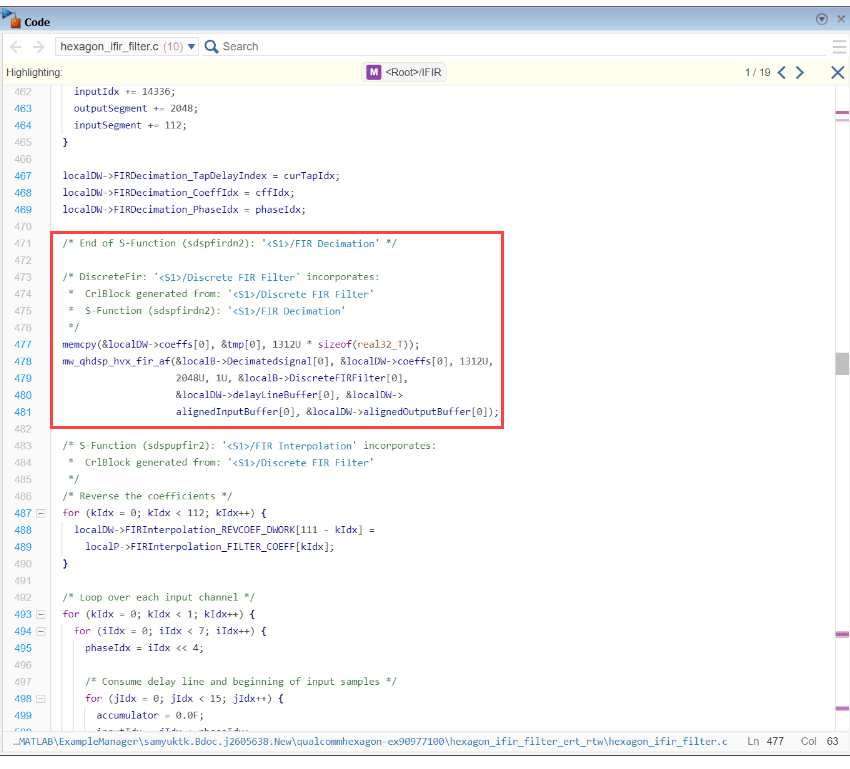This screenshot has height=769, width=850.
Task: Click the back navigation arrow
Action: pos(16,46)
